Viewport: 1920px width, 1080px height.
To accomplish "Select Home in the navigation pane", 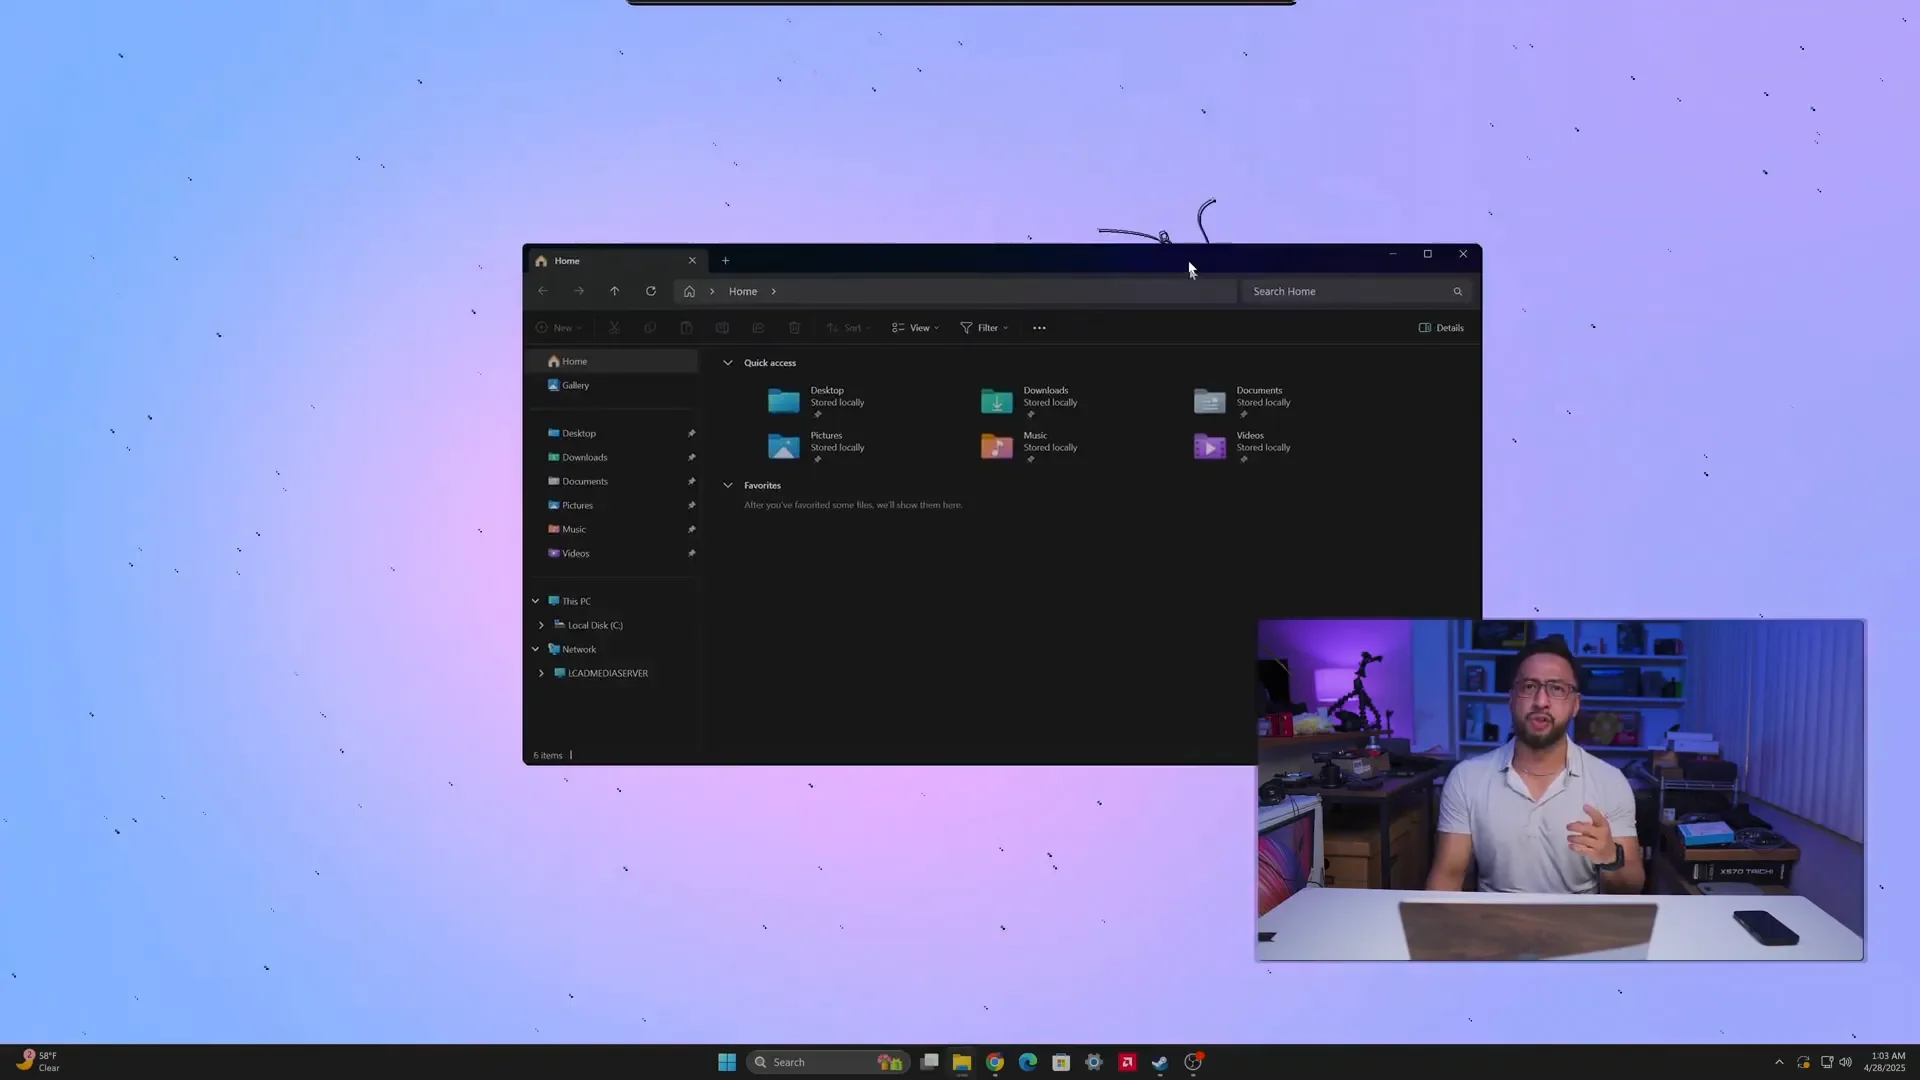I will pyautogui.click(x=612, y=362).
